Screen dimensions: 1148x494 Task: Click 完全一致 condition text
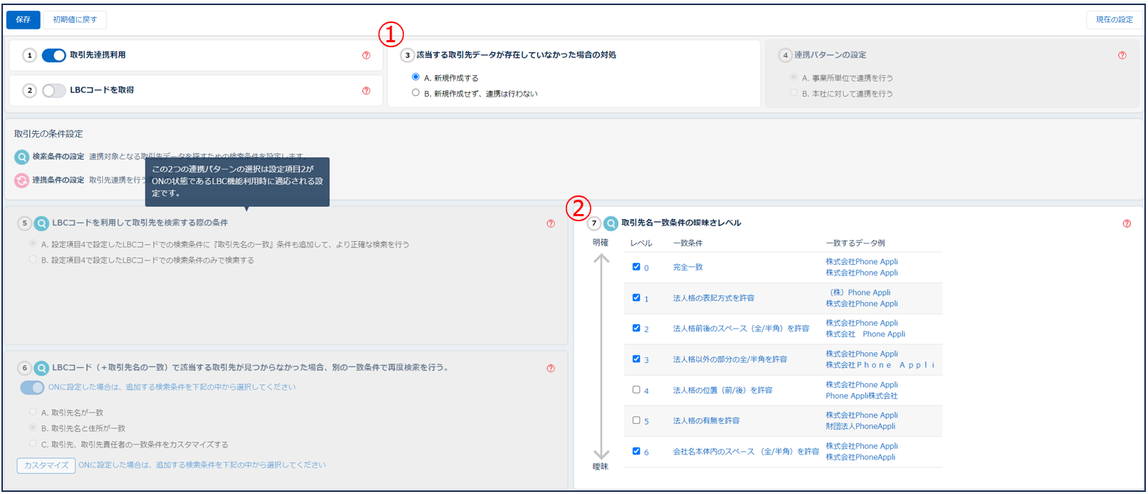[x=687, y=267]
